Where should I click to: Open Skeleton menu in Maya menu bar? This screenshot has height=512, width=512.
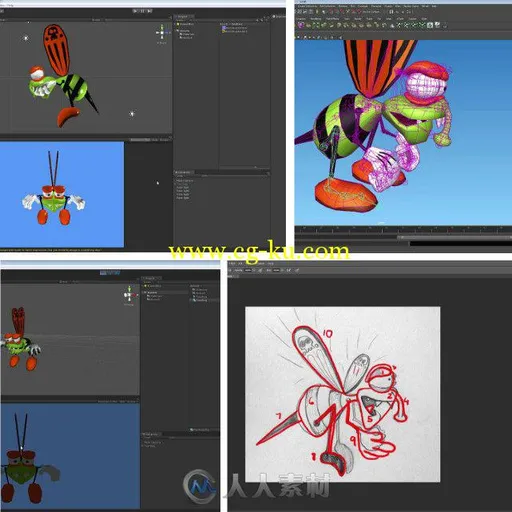coord(343,6)
